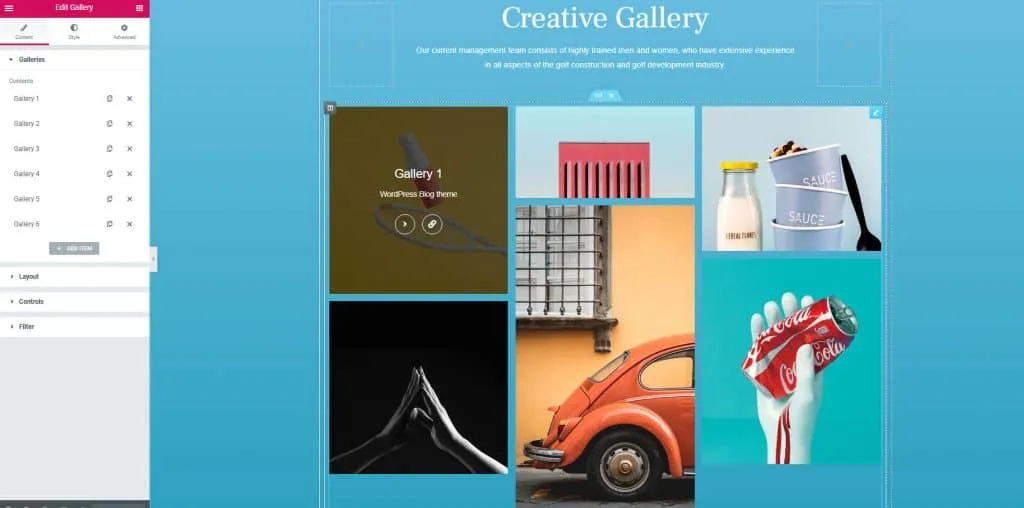Click the Gallery 1 overlay title
The image size is (1024, 508).
pyautogui.click(x=418, y=174)
